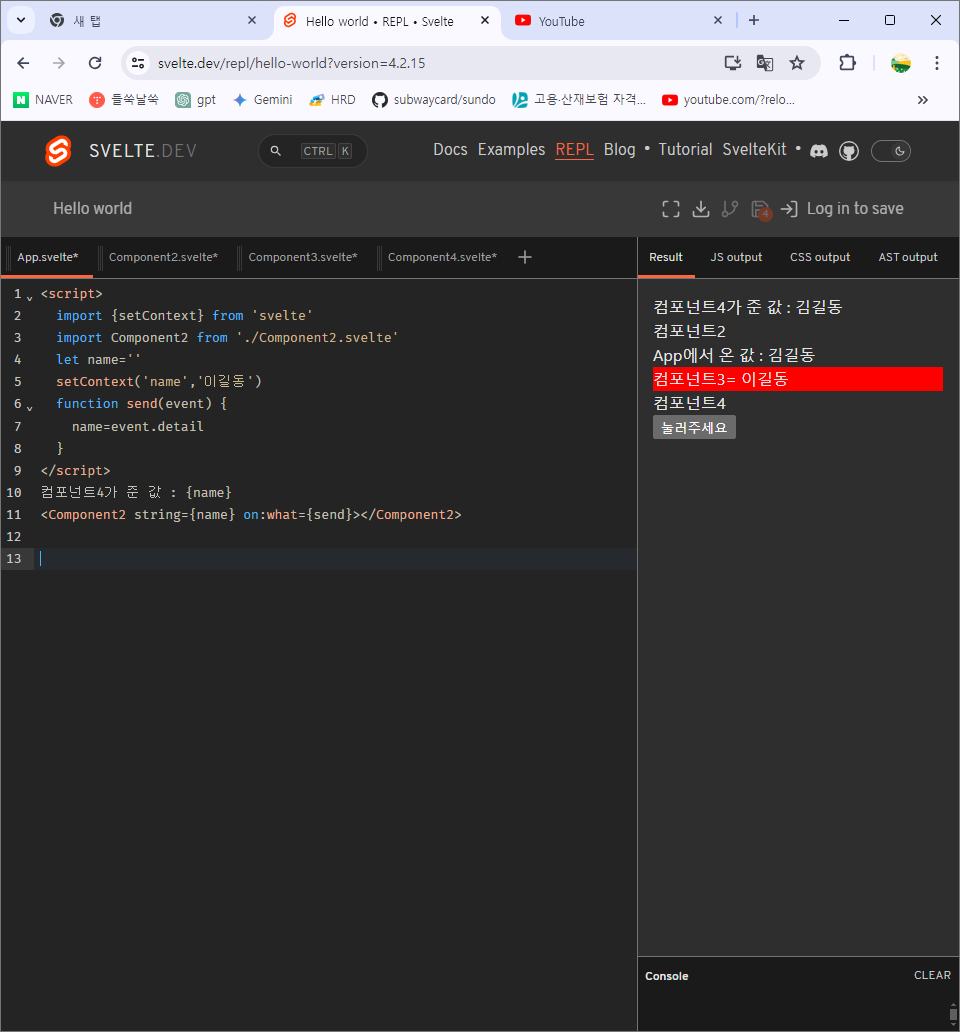The image size is (960, 1032).
Task: Click the fork REPL icon
Action: 730,209
